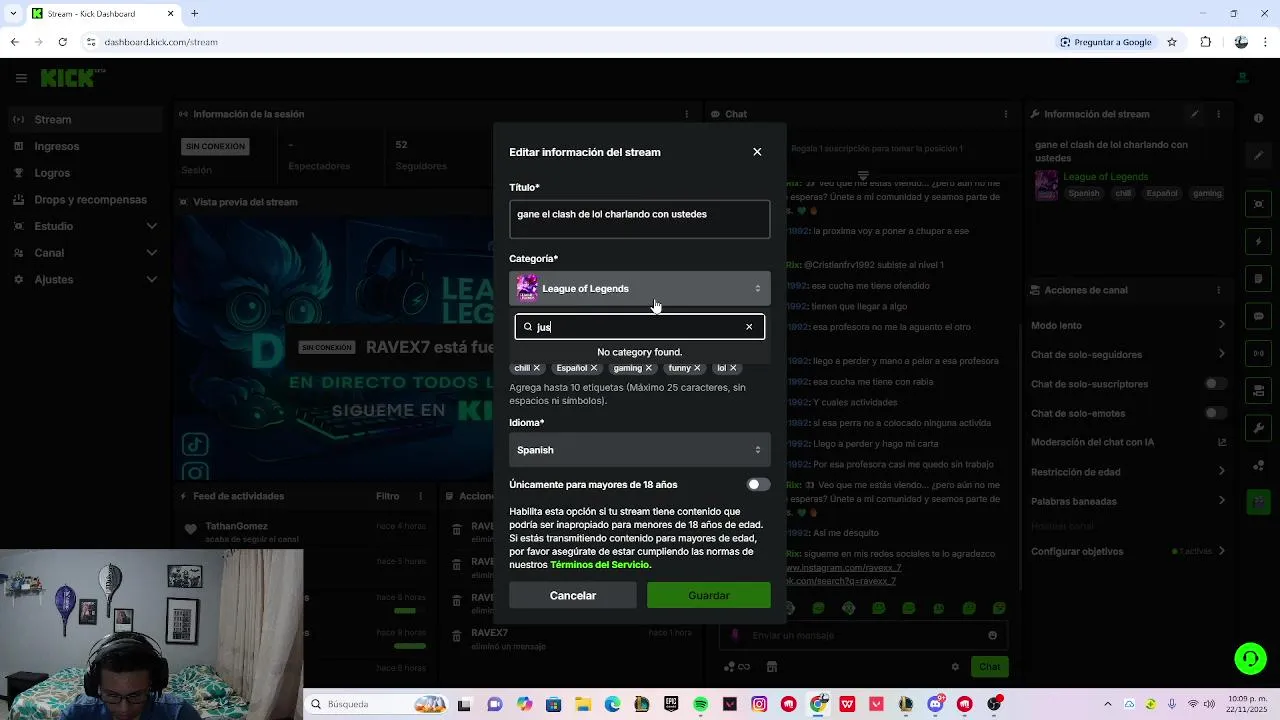Open Epic Games from the taskbar
1280x720 pixels.
point(671,704)
